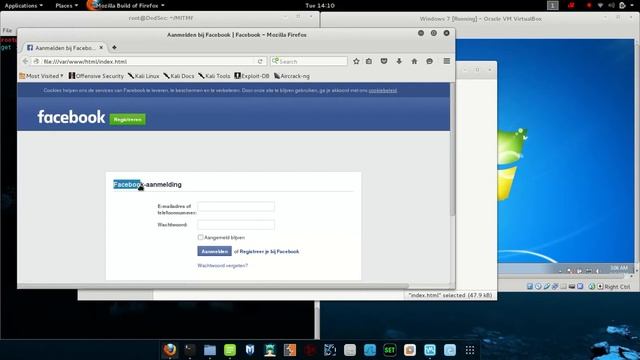Click the Wachtwoord vergeten? link
This screenshot has height=360, width=640.
[222, 265]
